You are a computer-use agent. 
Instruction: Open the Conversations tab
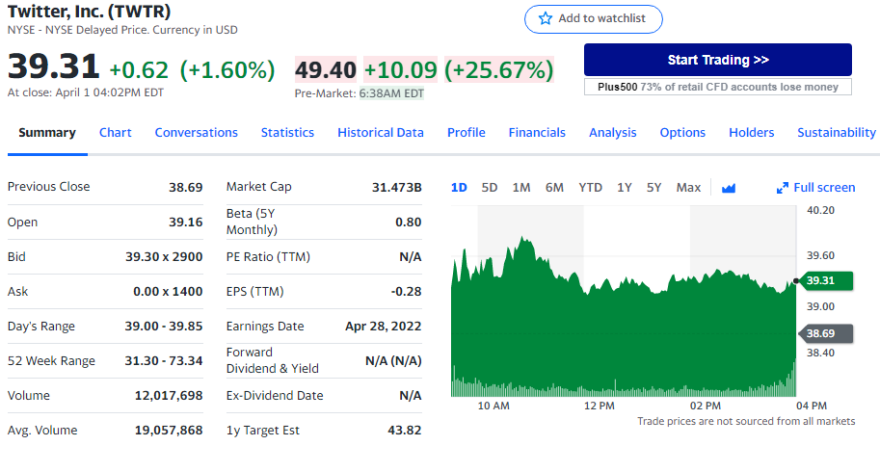coord(196,133)
